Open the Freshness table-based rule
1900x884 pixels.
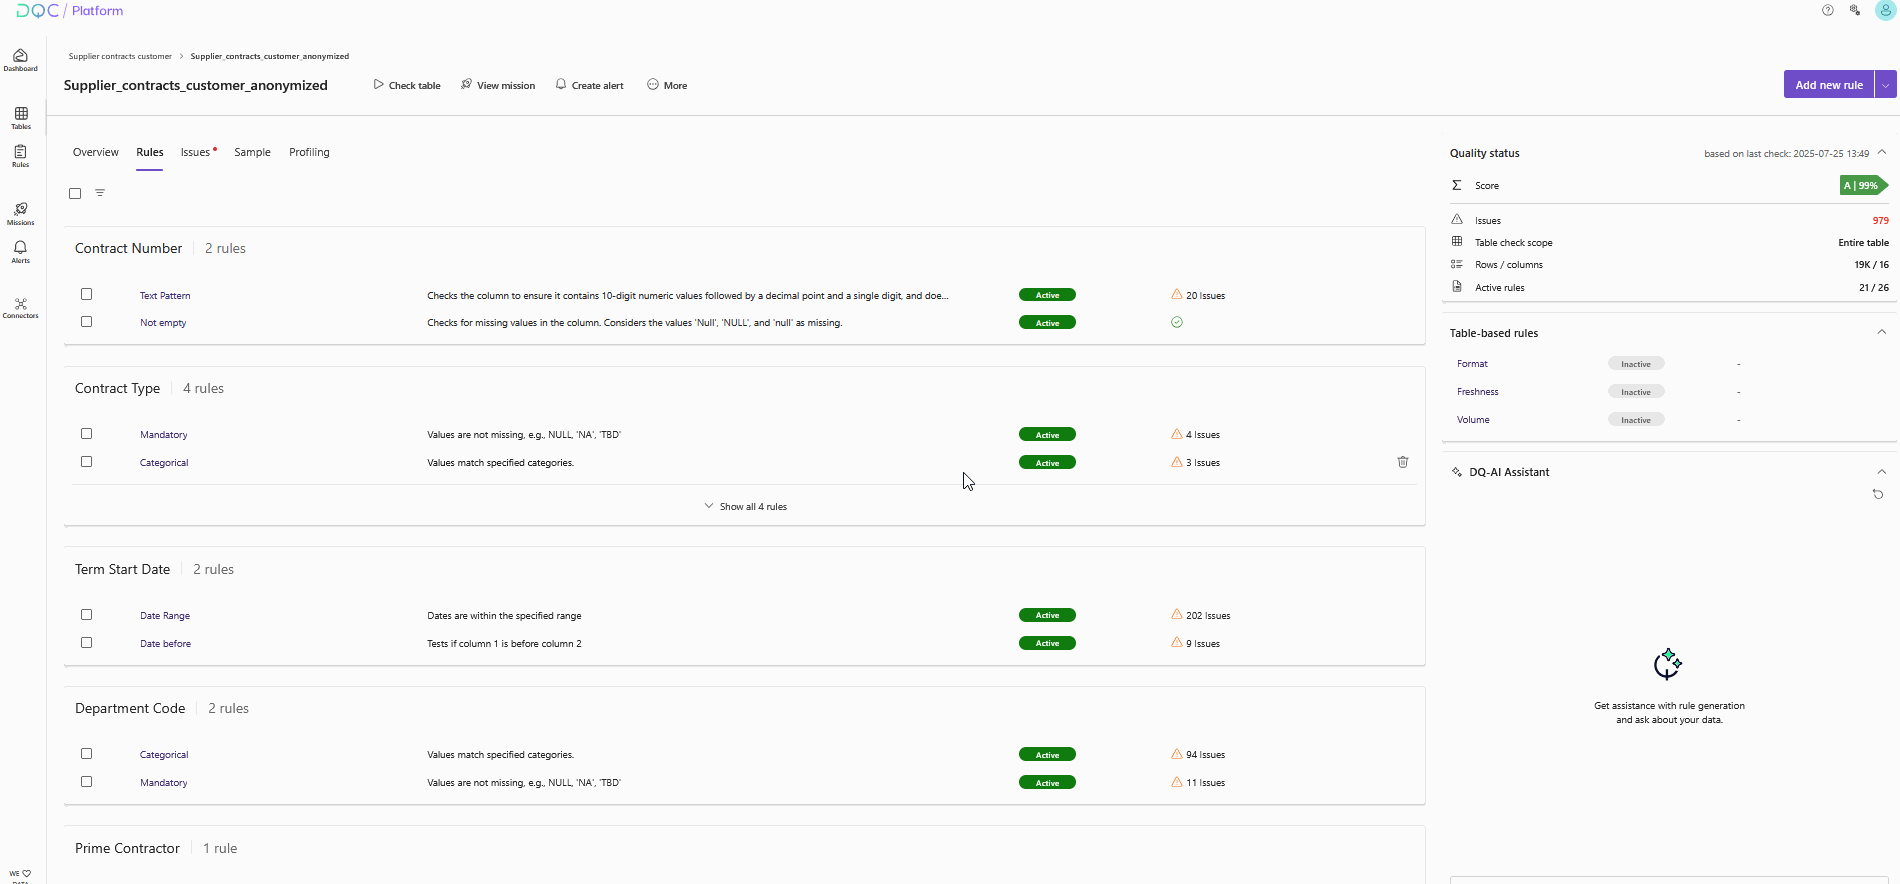tap(1478, 392)
